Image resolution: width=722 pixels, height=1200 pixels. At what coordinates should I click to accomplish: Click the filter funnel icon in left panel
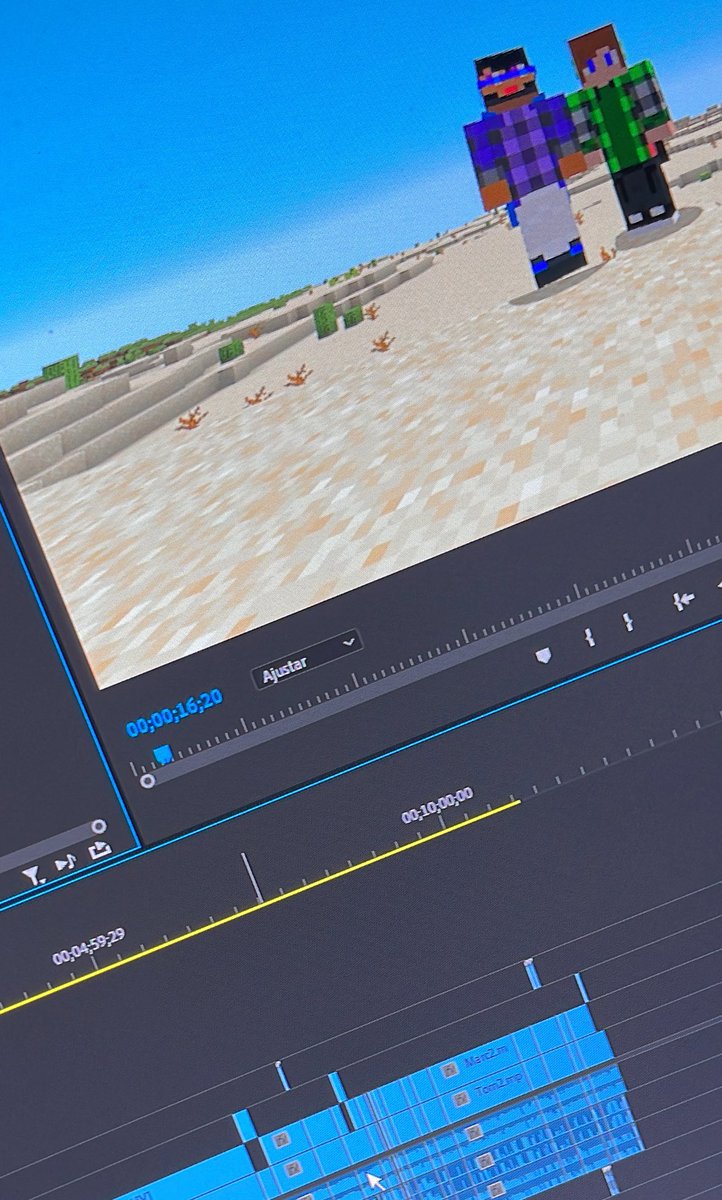point(34,876)
